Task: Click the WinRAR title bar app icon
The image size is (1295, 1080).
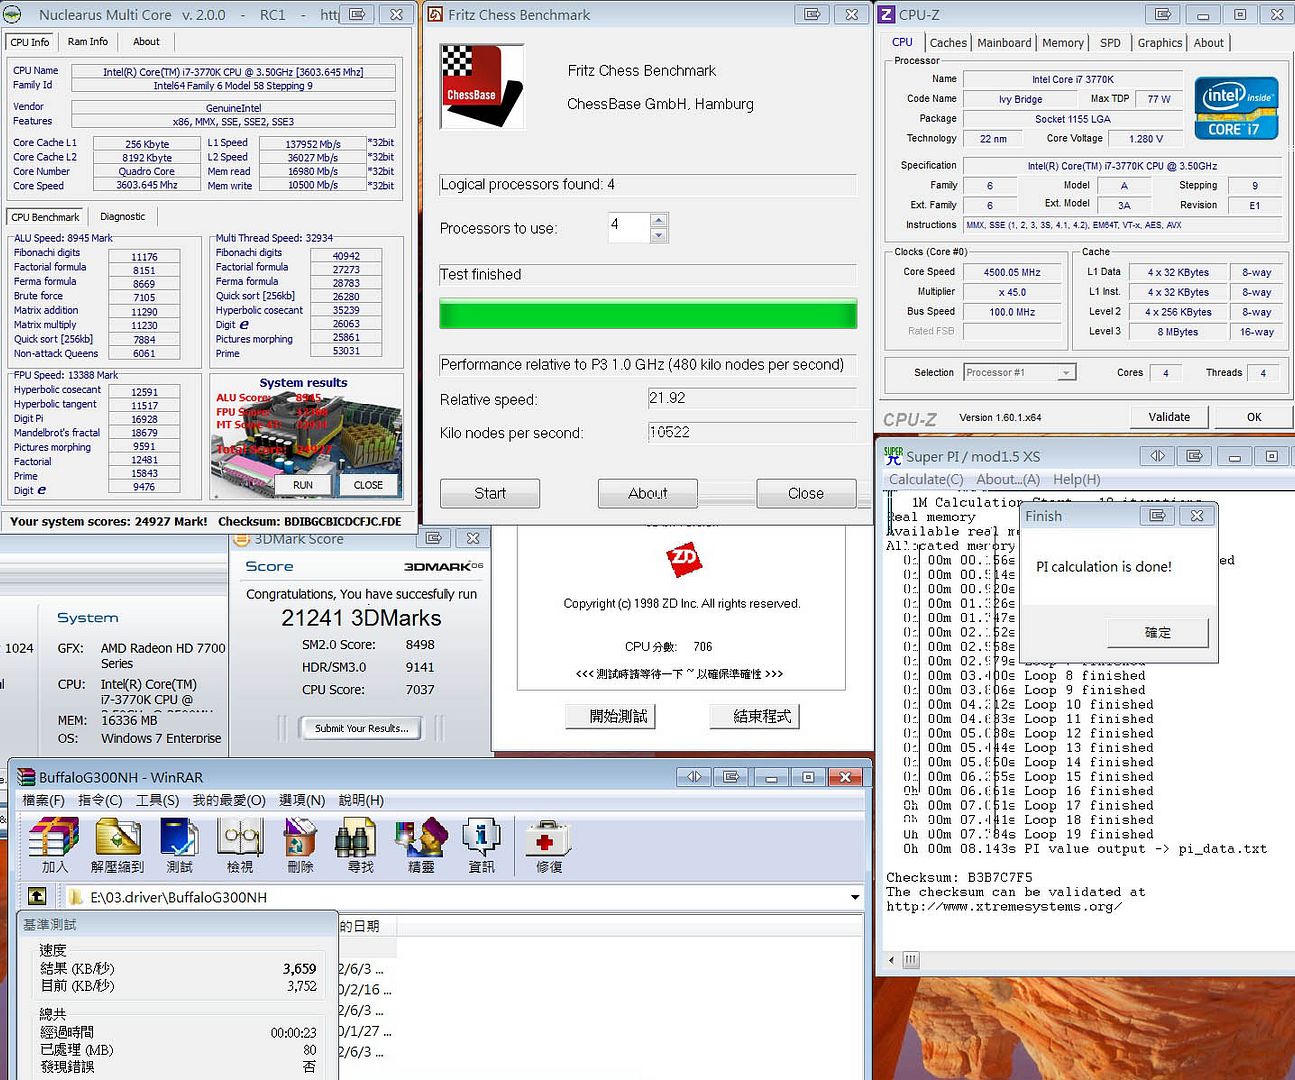Action: point(25,777)
